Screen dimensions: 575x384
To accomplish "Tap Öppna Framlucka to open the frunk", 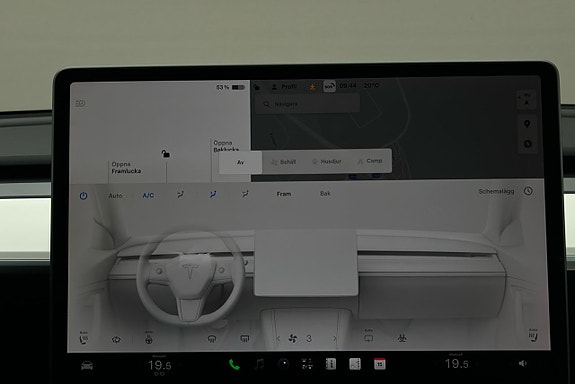I will (126, 168).
